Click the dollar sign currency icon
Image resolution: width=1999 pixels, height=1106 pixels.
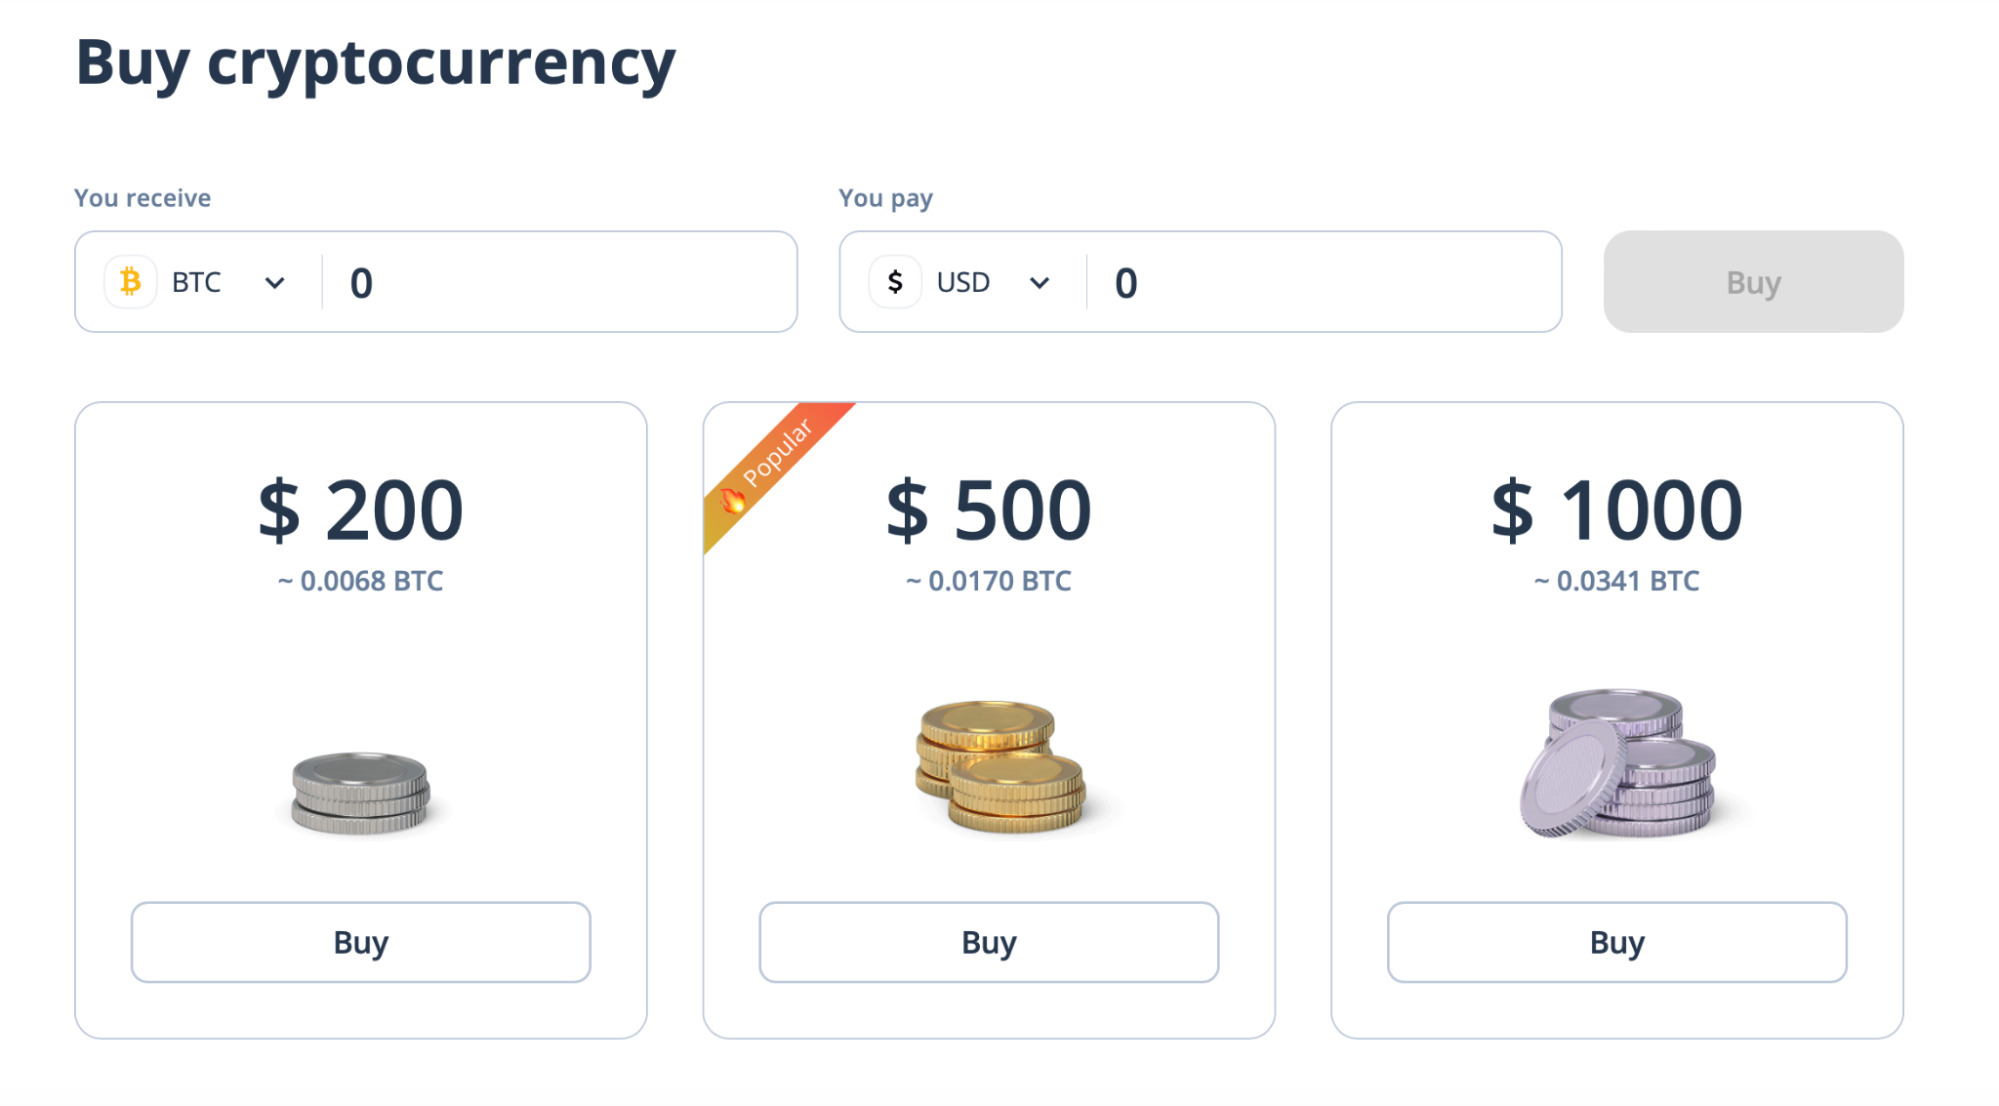[x=895, y=282]
